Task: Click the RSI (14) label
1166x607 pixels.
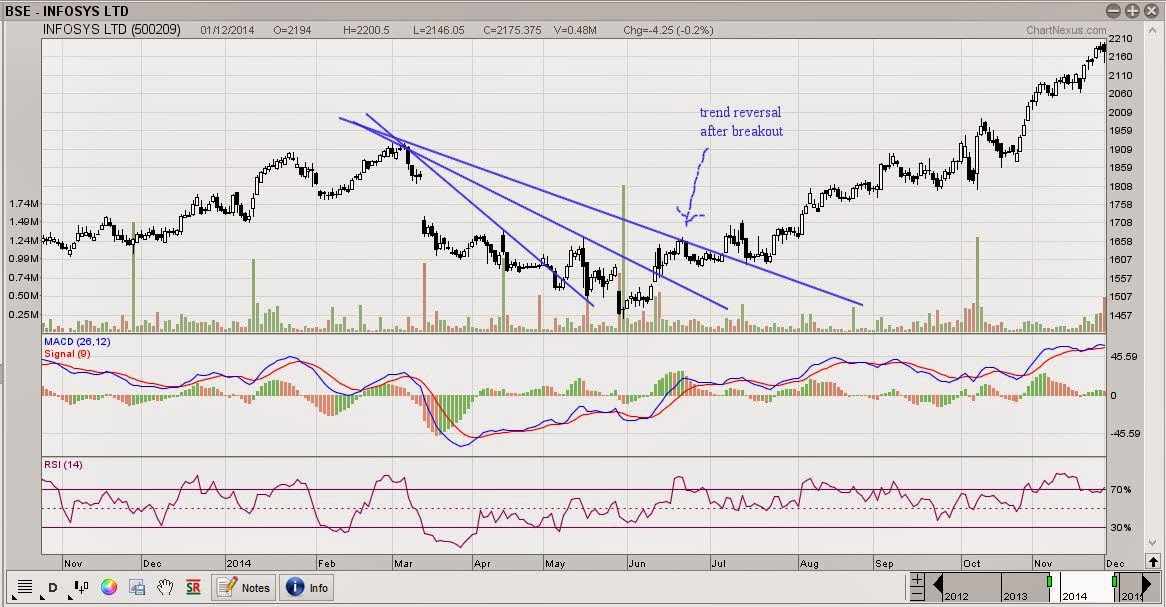Action: point(63,464)
